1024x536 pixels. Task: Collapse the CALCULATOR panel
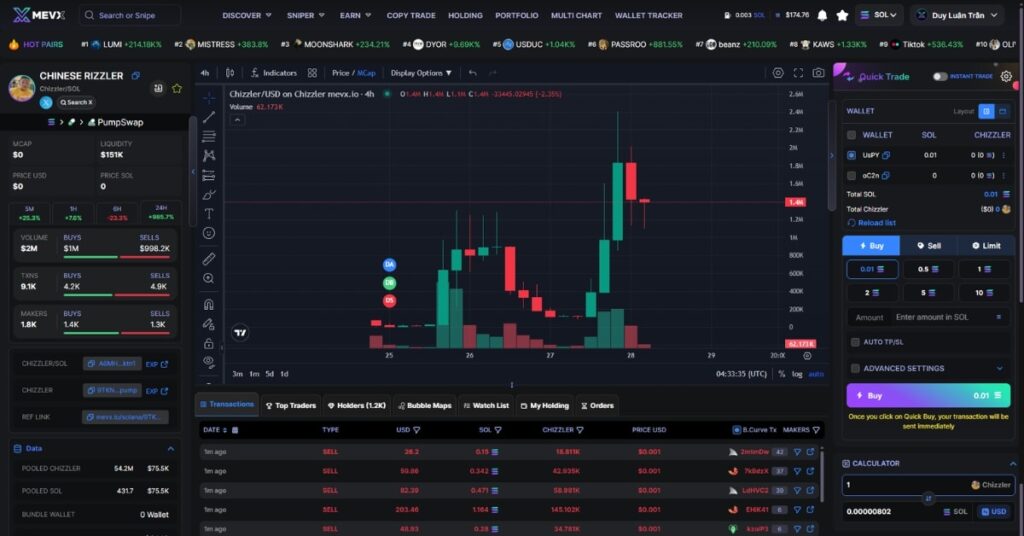(1012, 464)
